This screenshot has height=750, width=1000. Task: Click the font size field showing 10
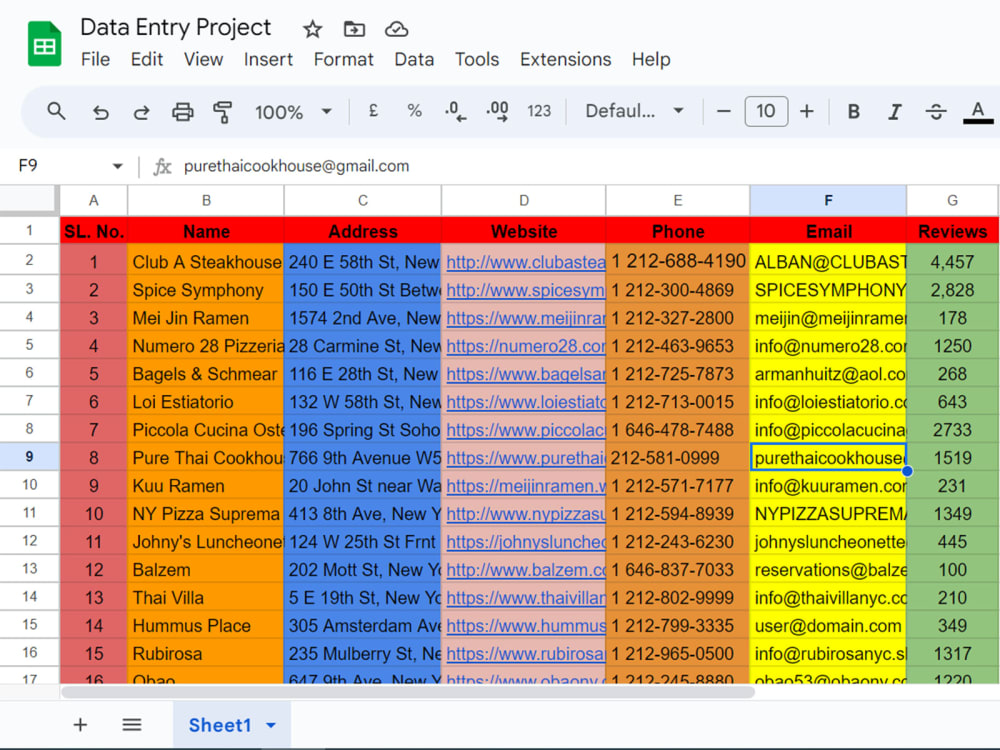click(x=766, y=112)
